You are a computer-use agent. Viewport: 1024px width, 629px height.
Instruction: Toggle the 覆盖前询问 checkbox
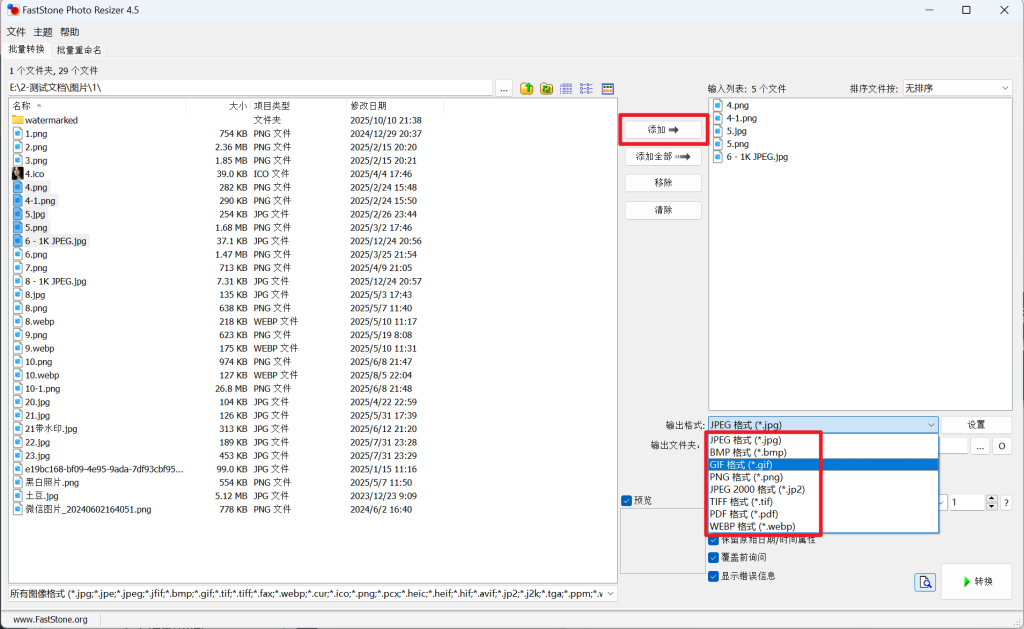[714, 557]
